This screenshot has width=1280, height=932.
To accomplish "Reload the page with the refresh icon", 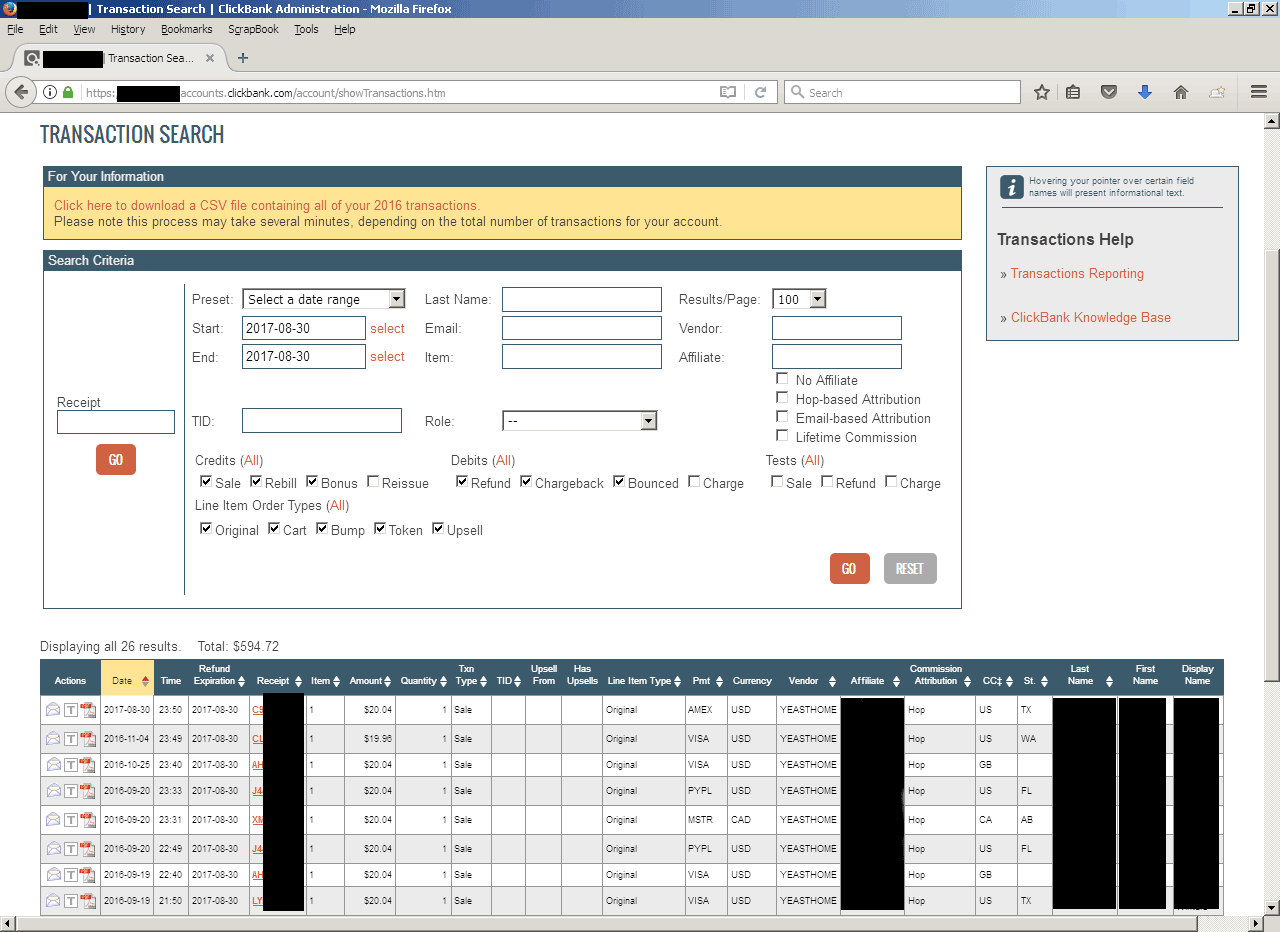I will (x=760, y=92).
